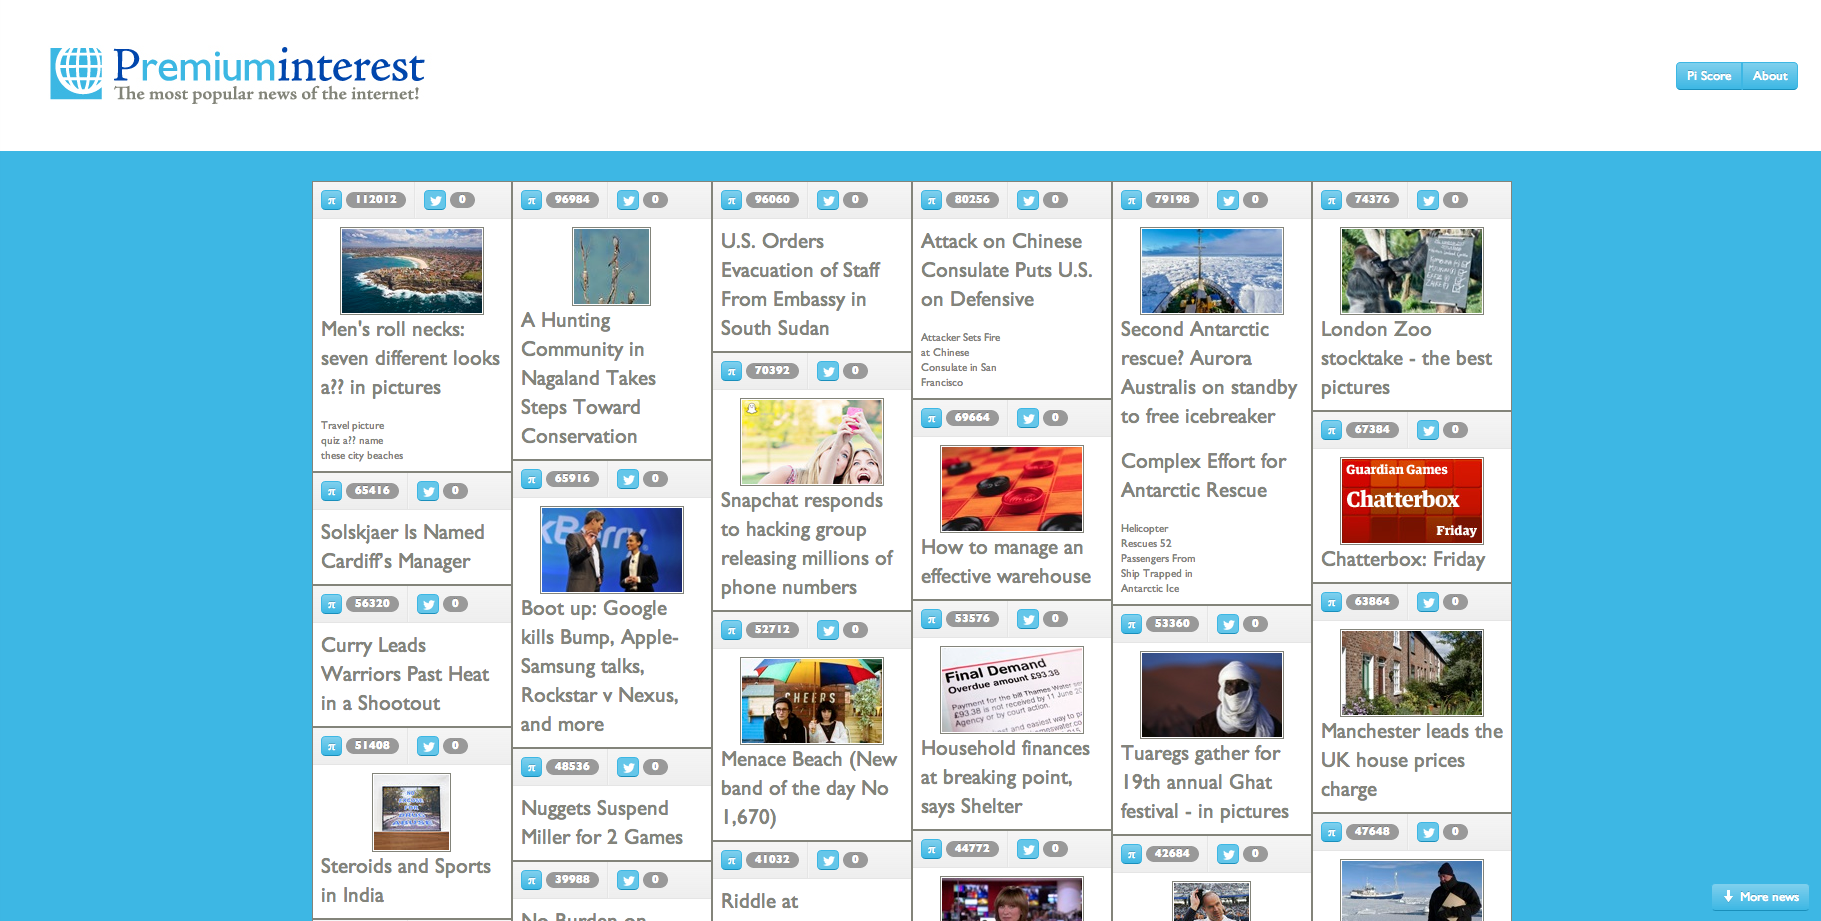Click the pi icon beside score 70392

point(731,371)
